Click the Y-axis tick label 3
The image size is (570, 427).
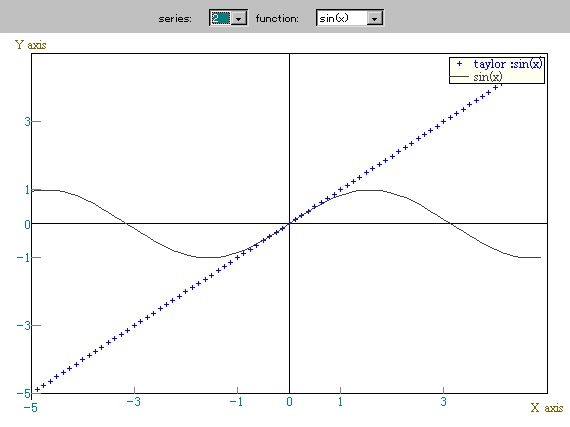coord(28,121)
